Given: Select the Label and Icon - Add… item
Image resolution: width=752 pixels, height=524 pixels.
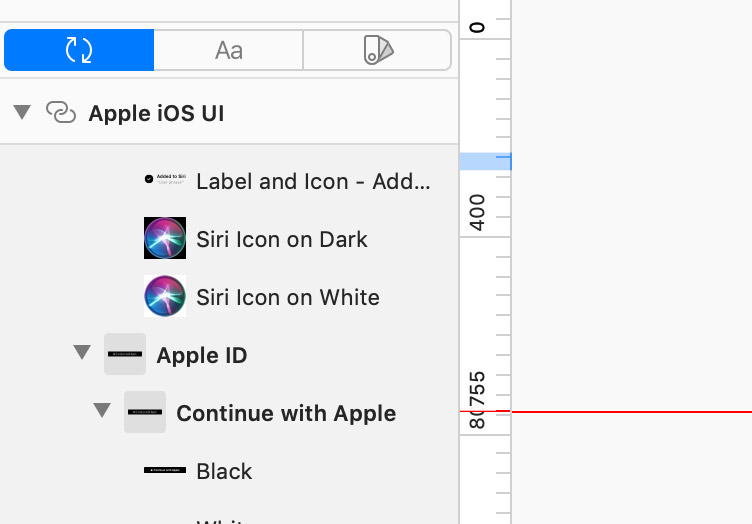Looking at the screenshot, I should tap(313, 181).
